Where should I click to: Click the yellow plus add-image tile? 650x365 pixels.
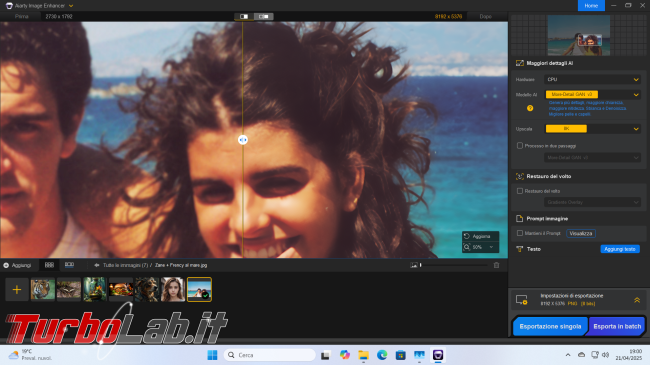pos(17,290)
